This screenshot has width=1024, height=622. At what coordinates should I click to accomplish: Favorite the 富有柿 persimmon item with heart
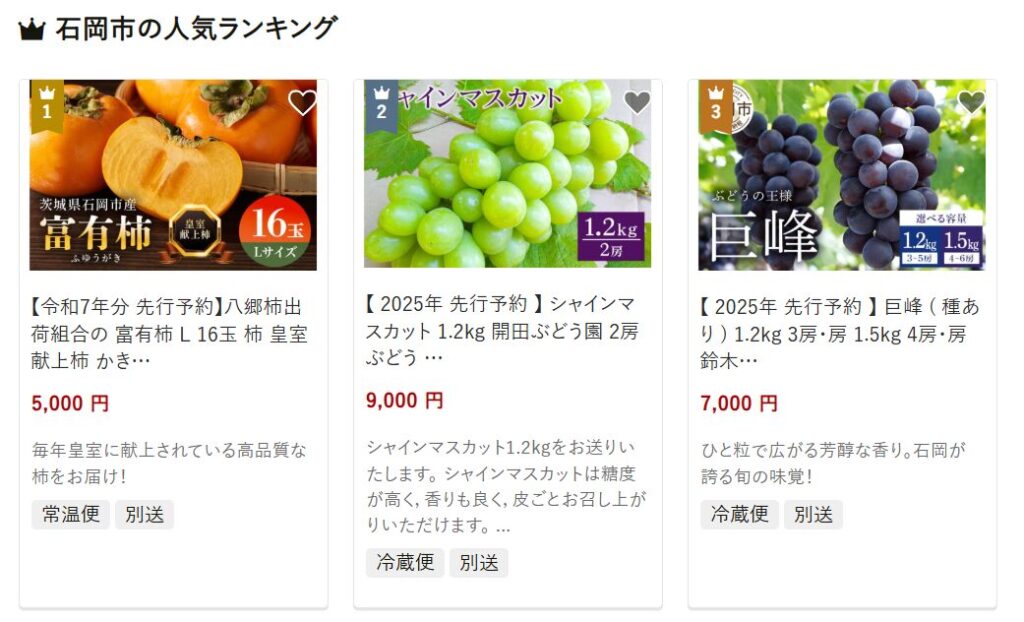pos(302,103)
